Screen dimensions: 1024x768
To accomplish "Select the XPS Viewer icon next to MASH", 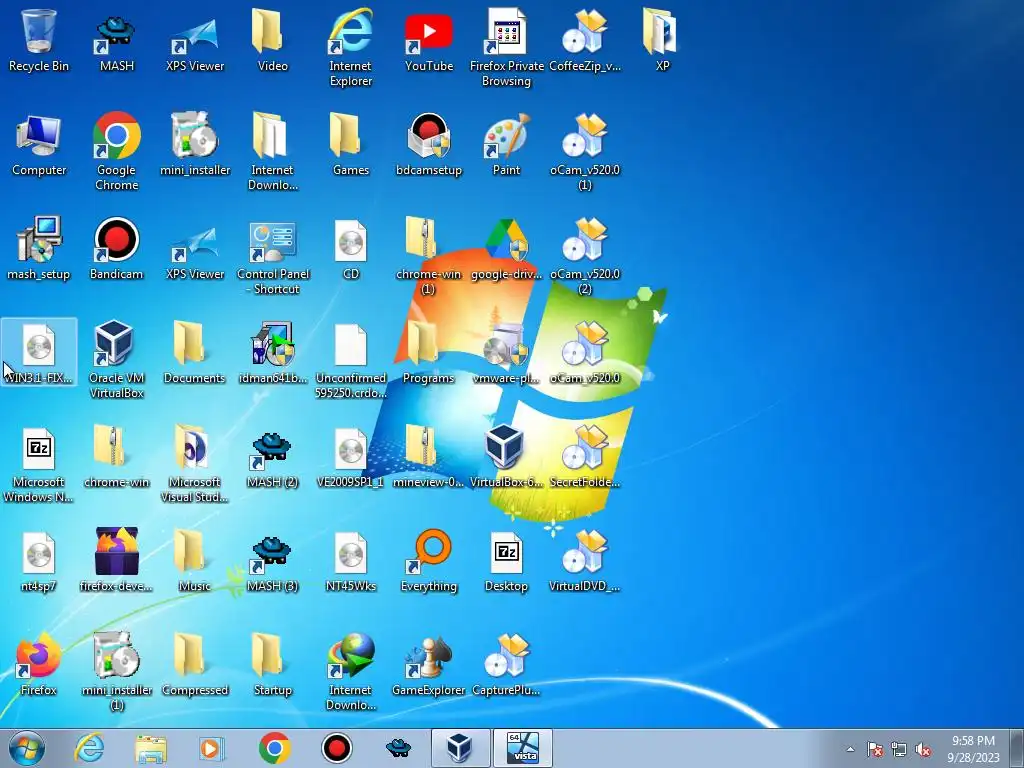I will click(195, 39).
